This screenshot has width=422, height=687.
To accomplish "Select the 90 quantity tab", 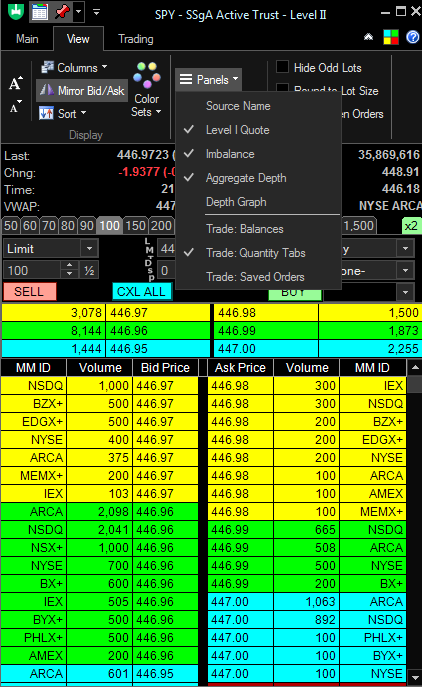I will [x=87, y=226].
